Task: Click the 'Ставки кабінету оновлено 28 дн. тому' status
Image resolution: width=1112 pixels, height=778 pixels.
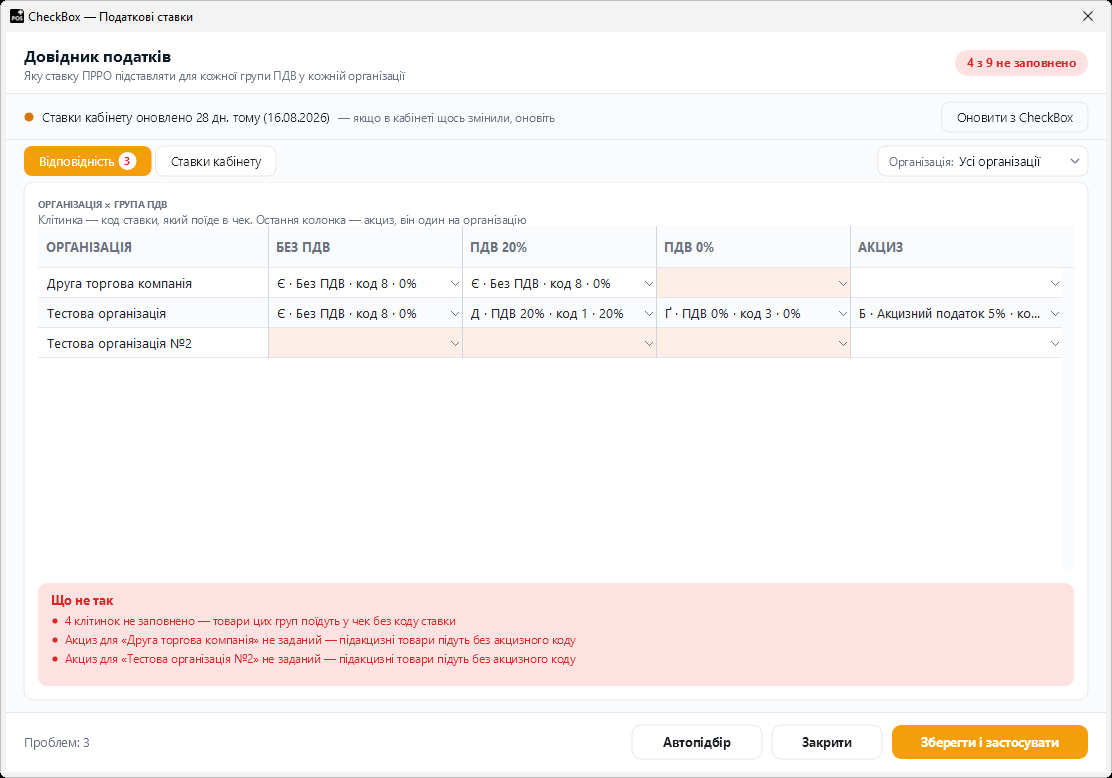Action: click(186, 118)
